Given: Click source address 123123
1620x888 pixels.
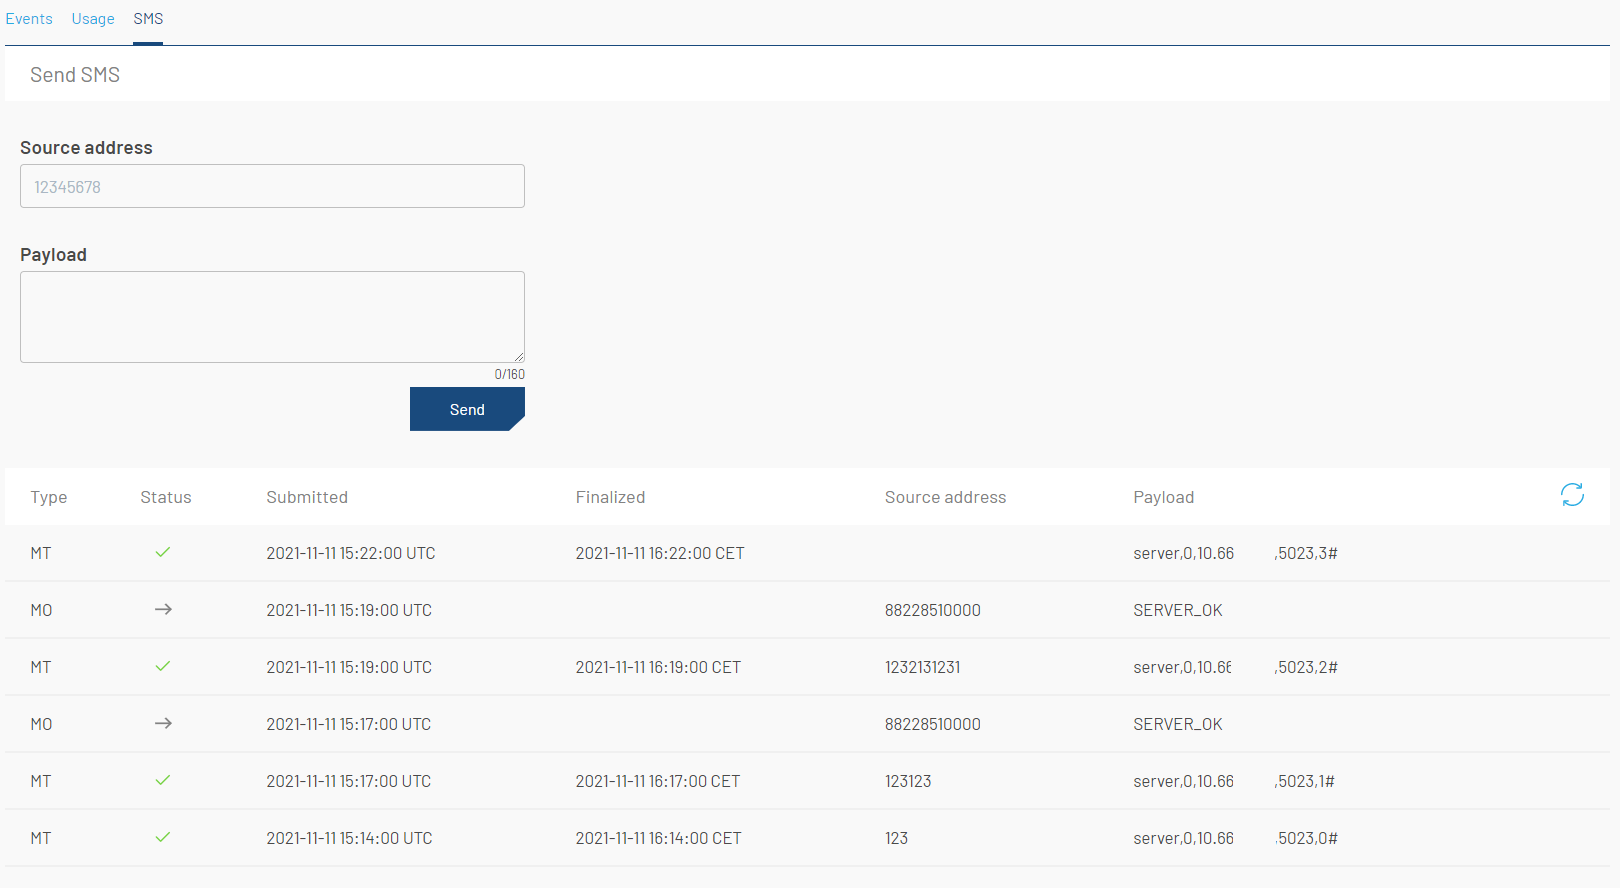Looking at the screenshot, I should click(x=908, y=781).
